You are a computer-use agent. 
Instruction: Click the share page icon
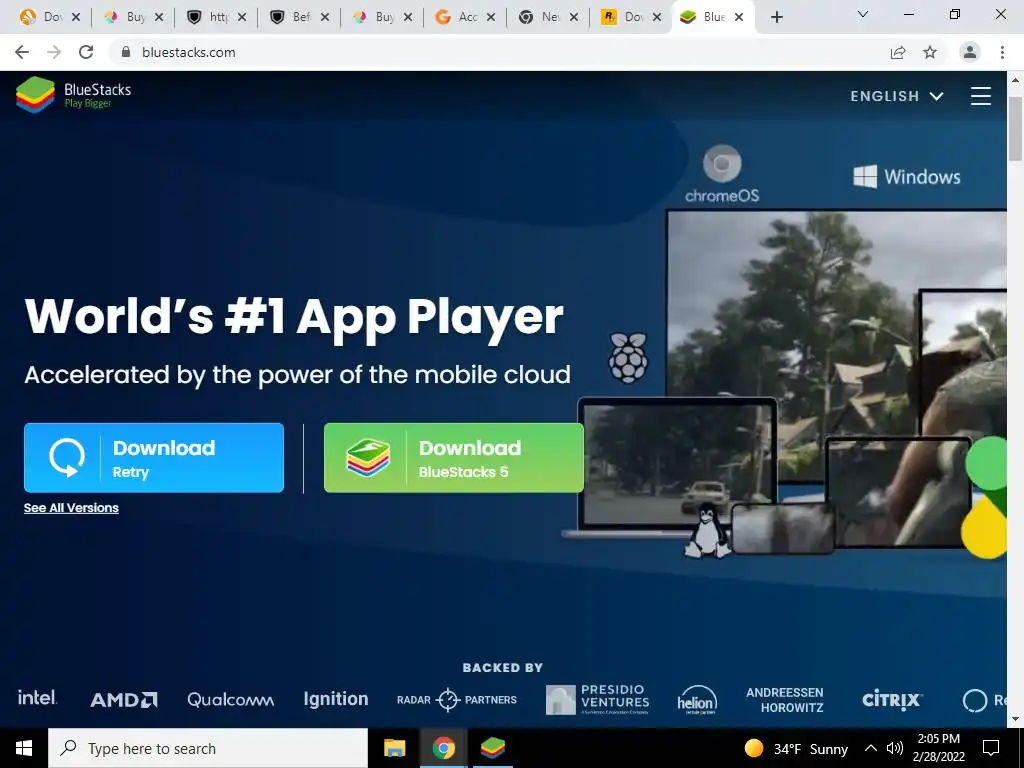pyautogui.click(x=898, y=52)
